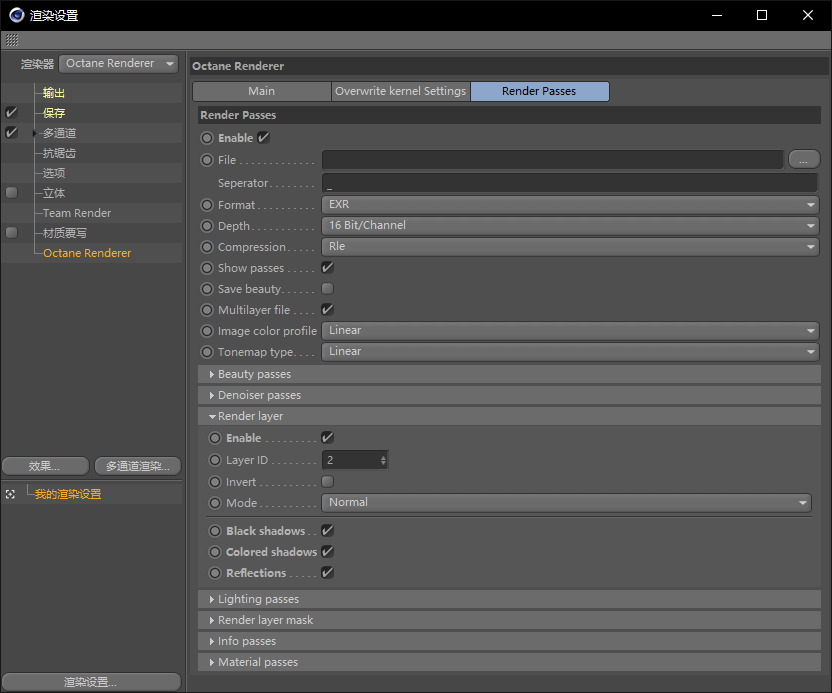The width and height of the screenshot is (832, 693).
Task: Open the Image color profile dropdown
Action: coord(570,331)
